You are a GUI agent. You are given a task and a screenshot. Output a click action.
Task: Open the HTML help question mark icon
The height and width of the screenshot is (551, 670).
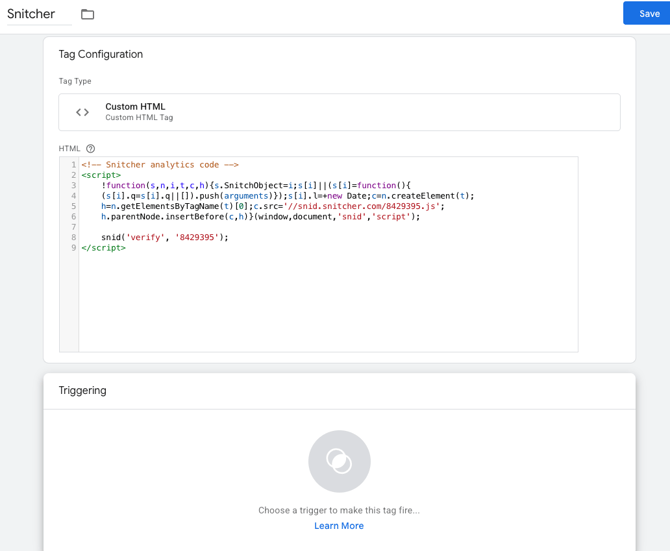pyautogui.click(x=90, y=149)
